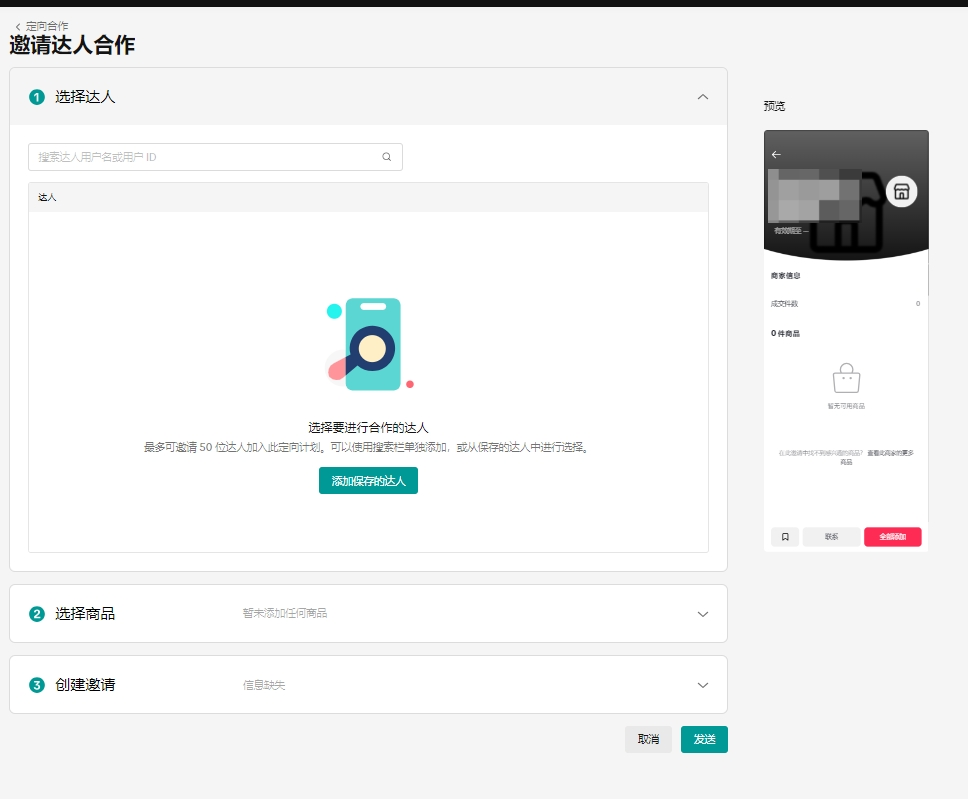Click the 达人 column header

47,197
